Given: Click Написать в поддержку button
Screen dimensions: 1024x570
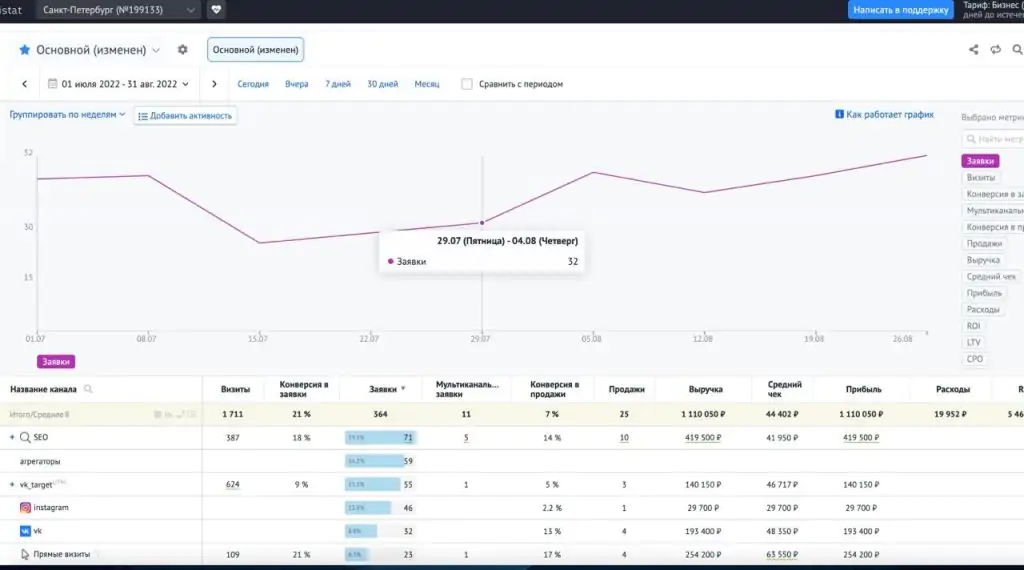Looking at the screenshot, I should 901,10.
